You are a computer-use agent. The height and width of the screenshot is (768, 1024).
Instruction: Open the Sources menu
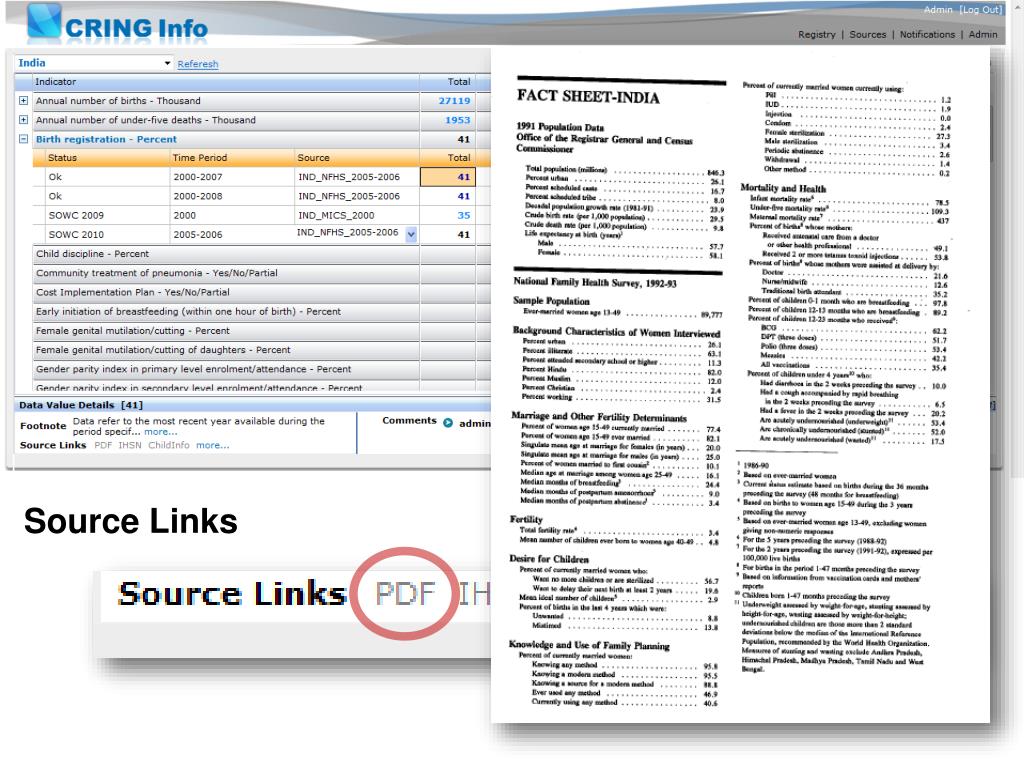(x=867, y=35)
